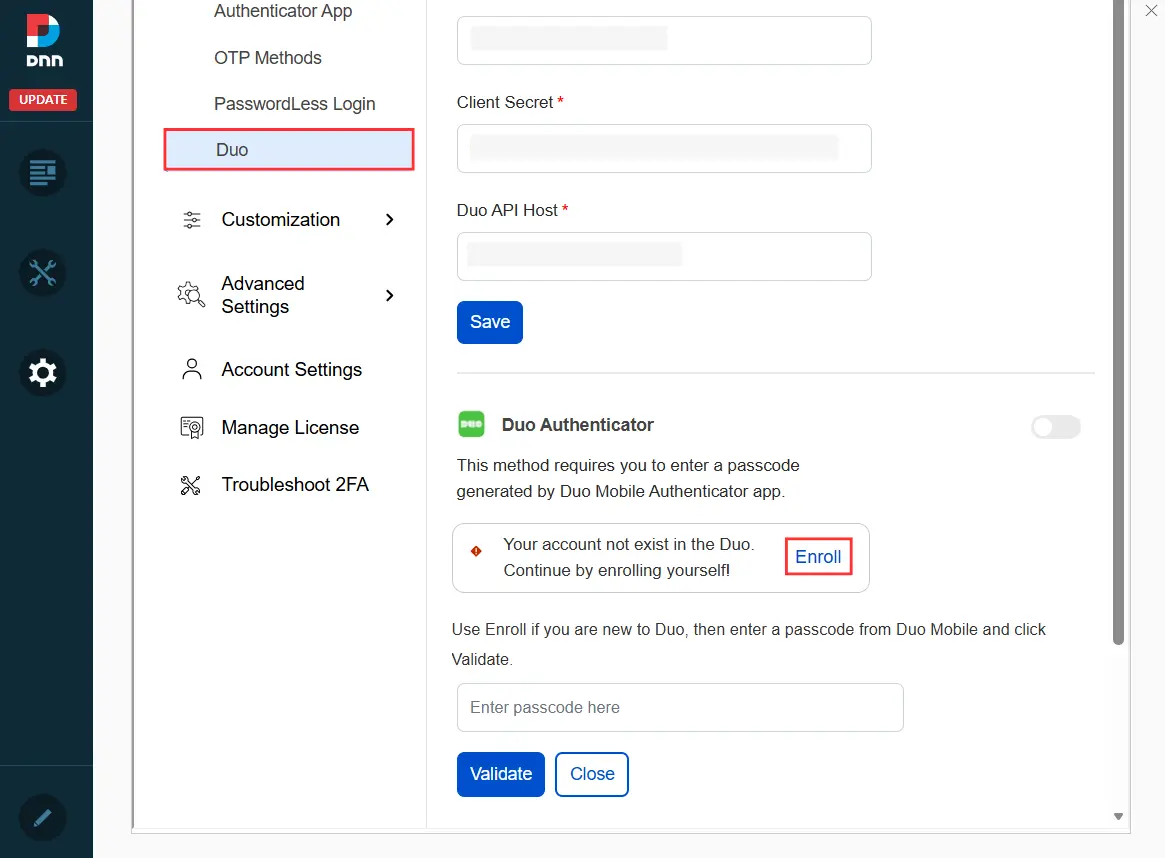Focus the Duo API Host input field
This screenshot has width=1165, height=858.
664,256
